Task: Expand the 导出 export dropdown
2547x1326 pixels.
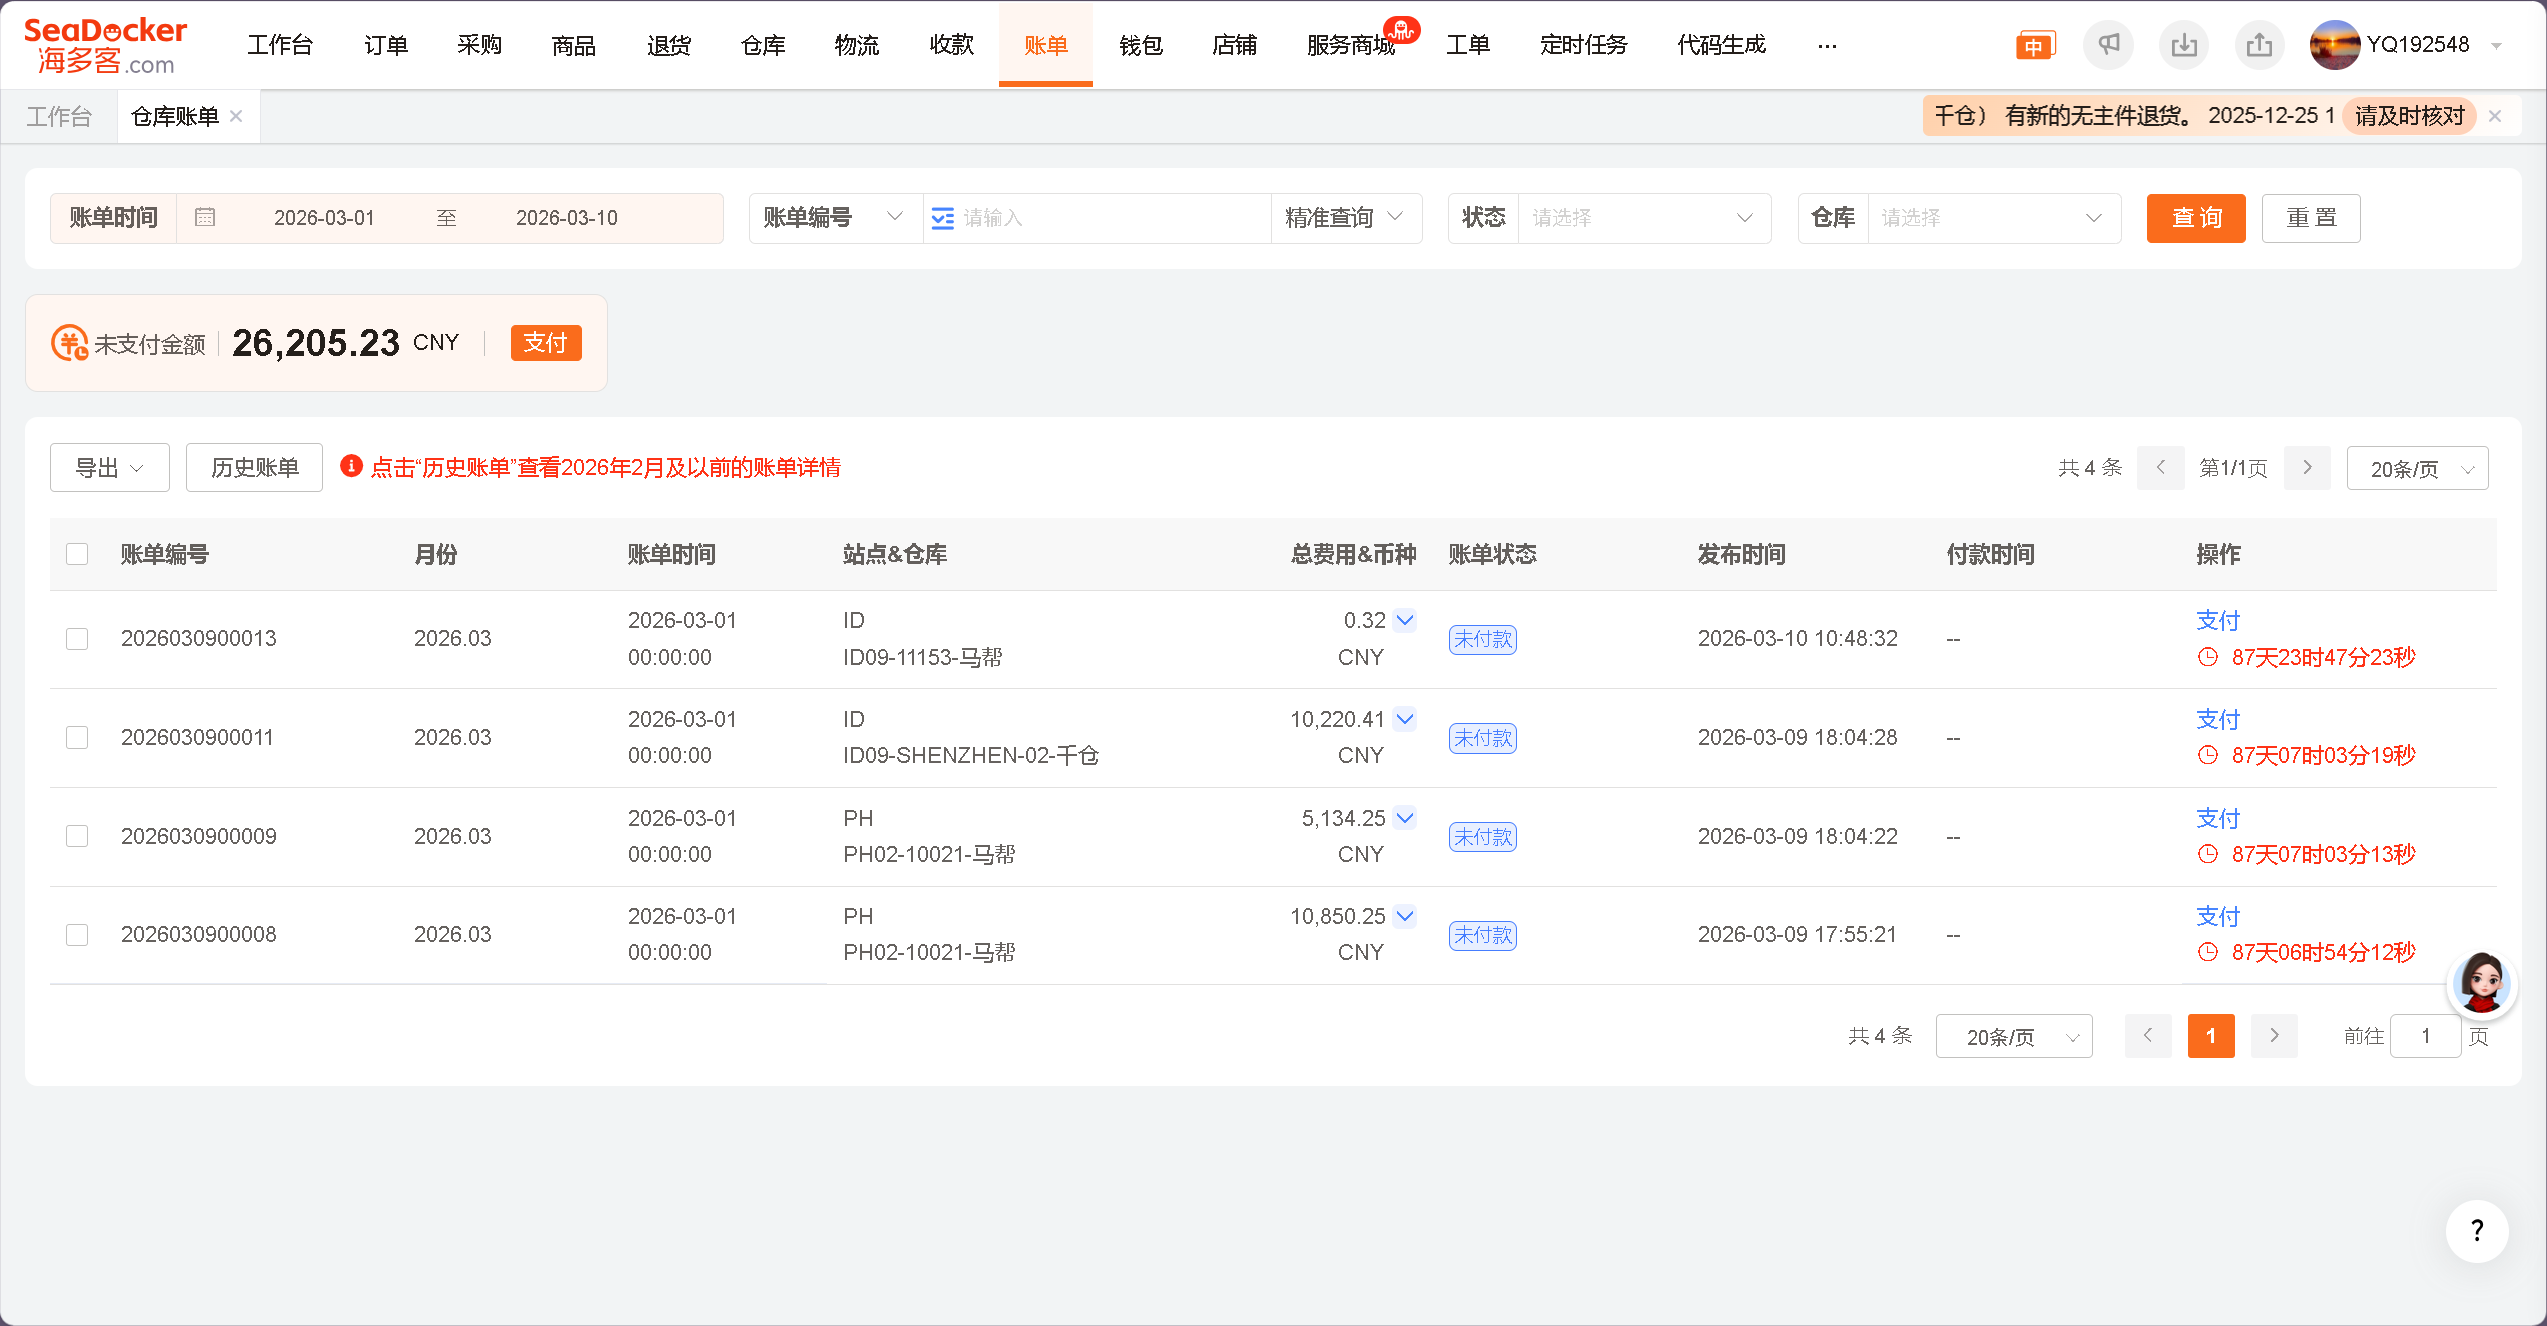Action: point(110,468)
